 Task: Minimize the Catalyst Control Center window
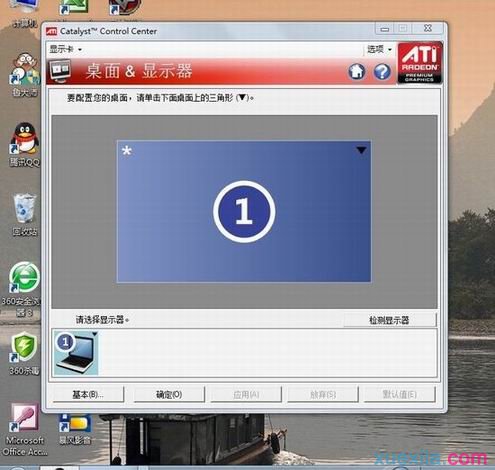tap(384, 29)
